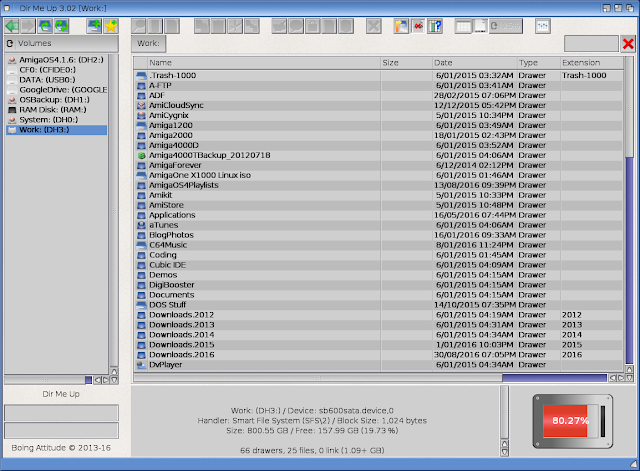Click the info panel scroll-down arrow
640x471 pixels.
point(504,452)
